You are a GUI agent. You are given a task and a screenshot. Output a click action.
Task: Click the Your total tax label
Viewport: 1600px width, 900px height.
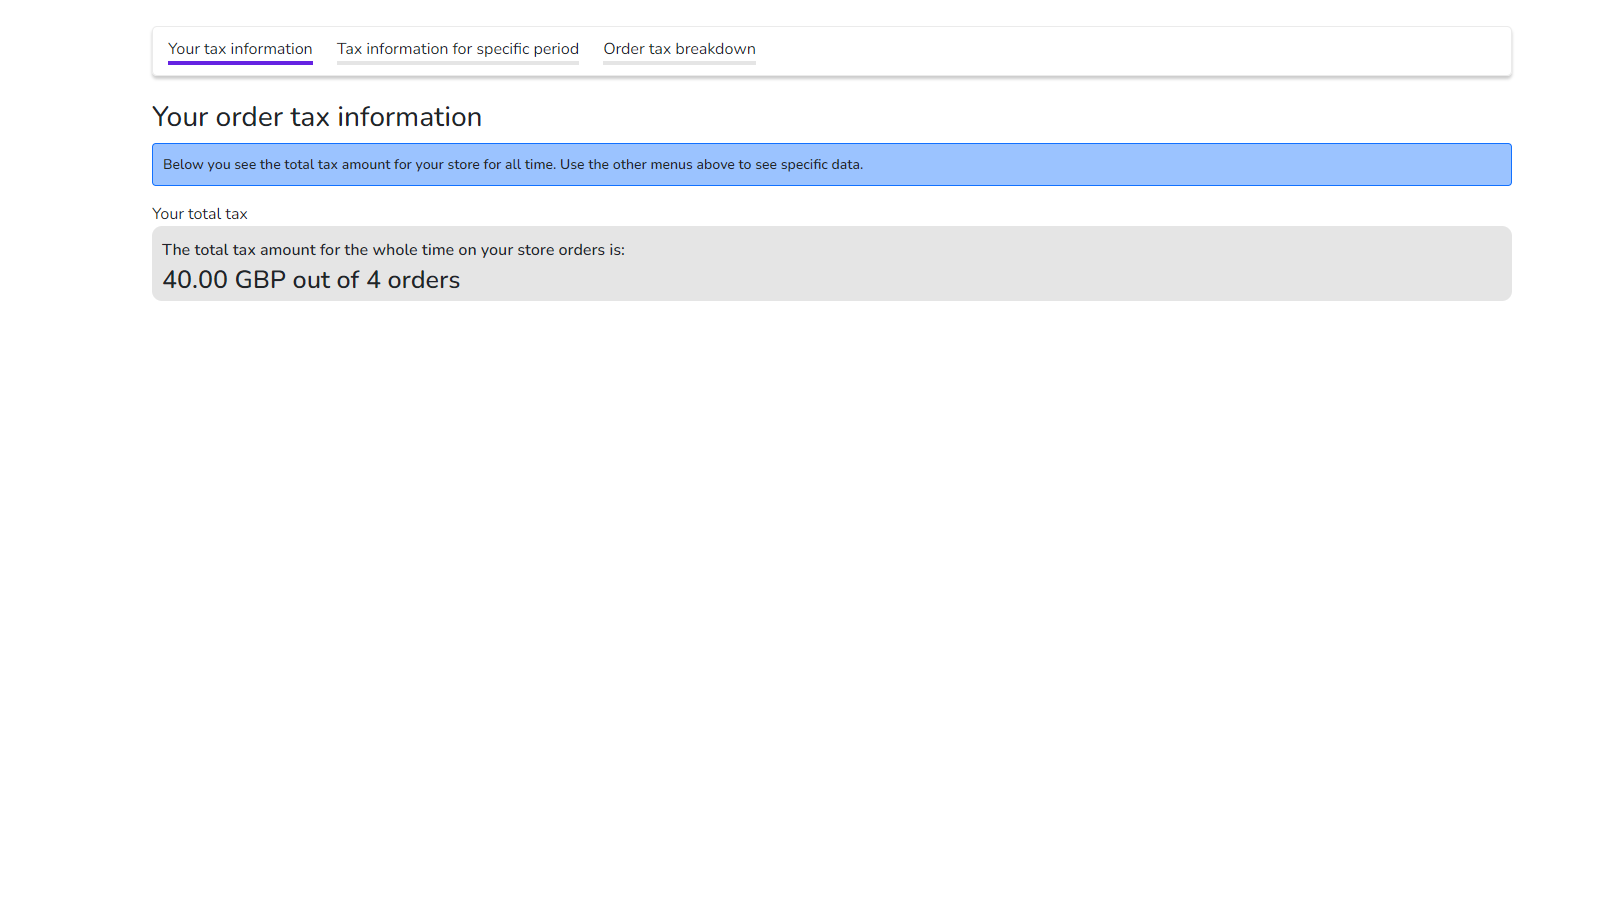[x=200, y=214]
